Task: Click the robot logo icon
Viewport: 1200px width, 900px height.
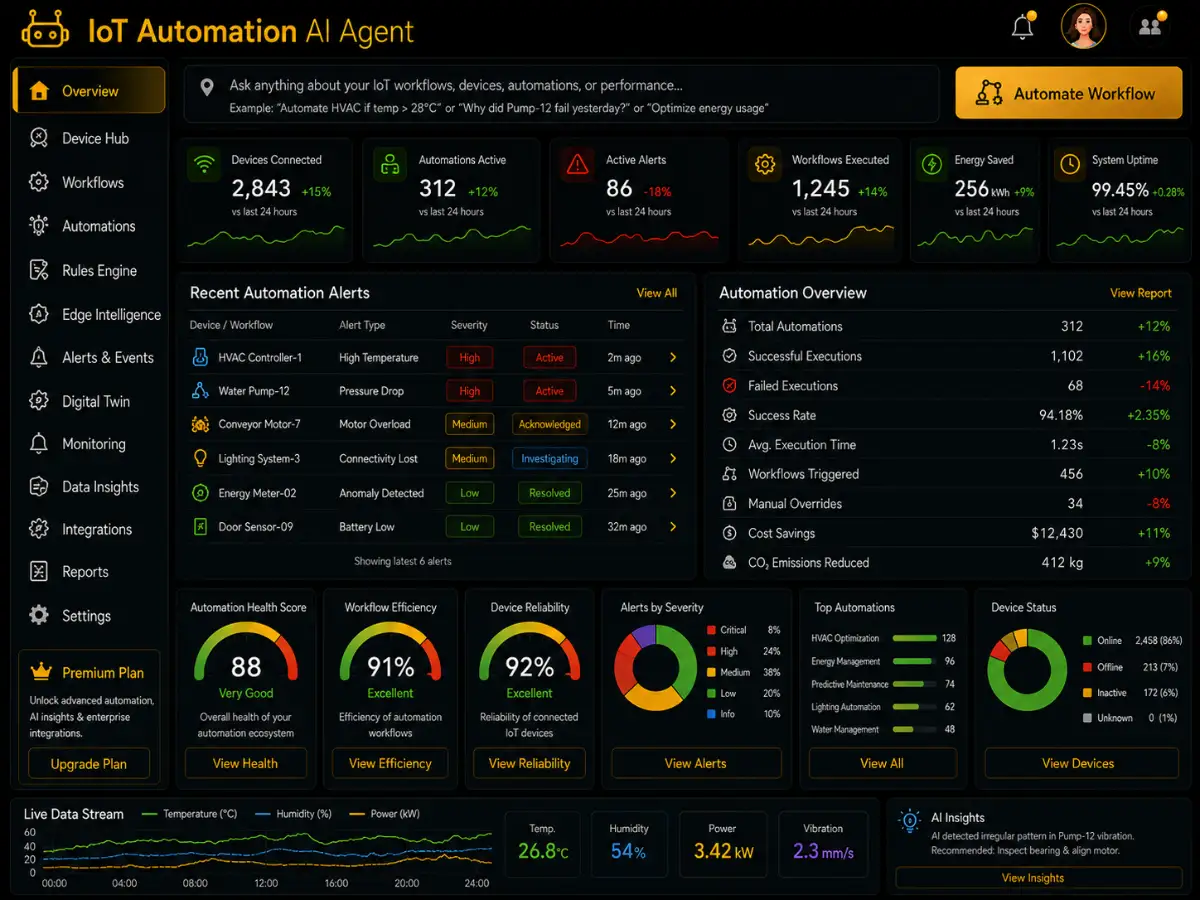Action: click(45, 30)
